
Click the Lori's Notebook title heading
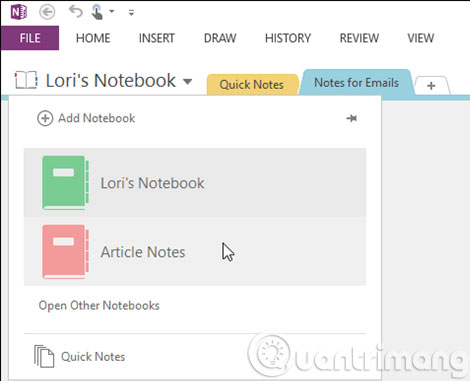[x=110, y=81]
